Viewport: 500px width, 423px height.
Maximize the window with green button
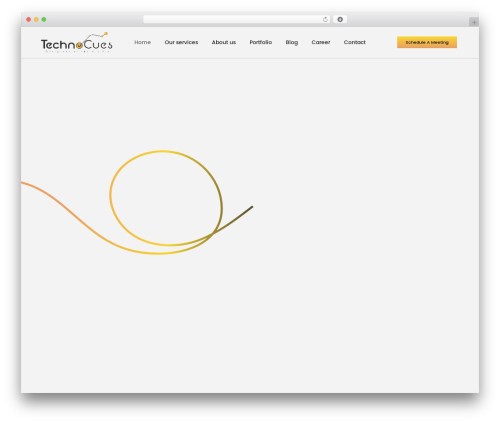(x=44, y=19)
